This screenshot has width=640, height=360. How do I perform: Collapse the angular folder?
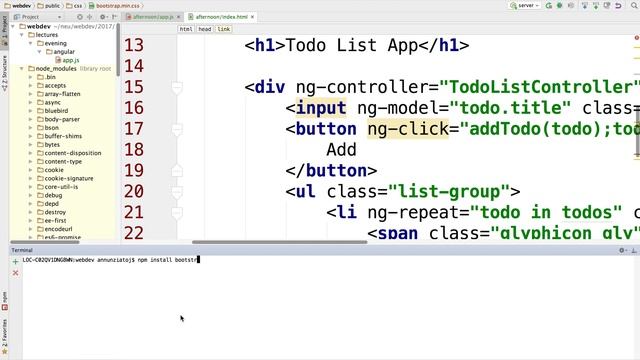pos(40,52)
